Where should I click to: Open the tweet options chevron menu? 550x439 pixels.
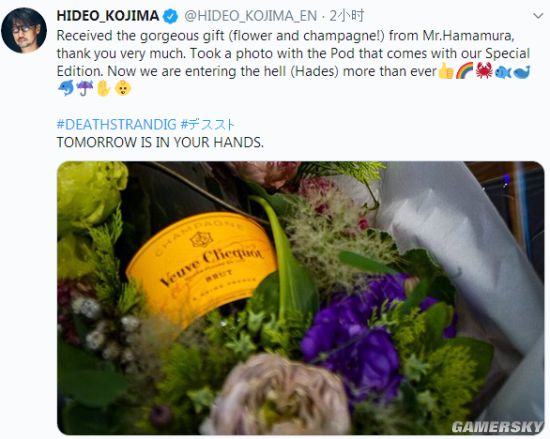point(538,16)
